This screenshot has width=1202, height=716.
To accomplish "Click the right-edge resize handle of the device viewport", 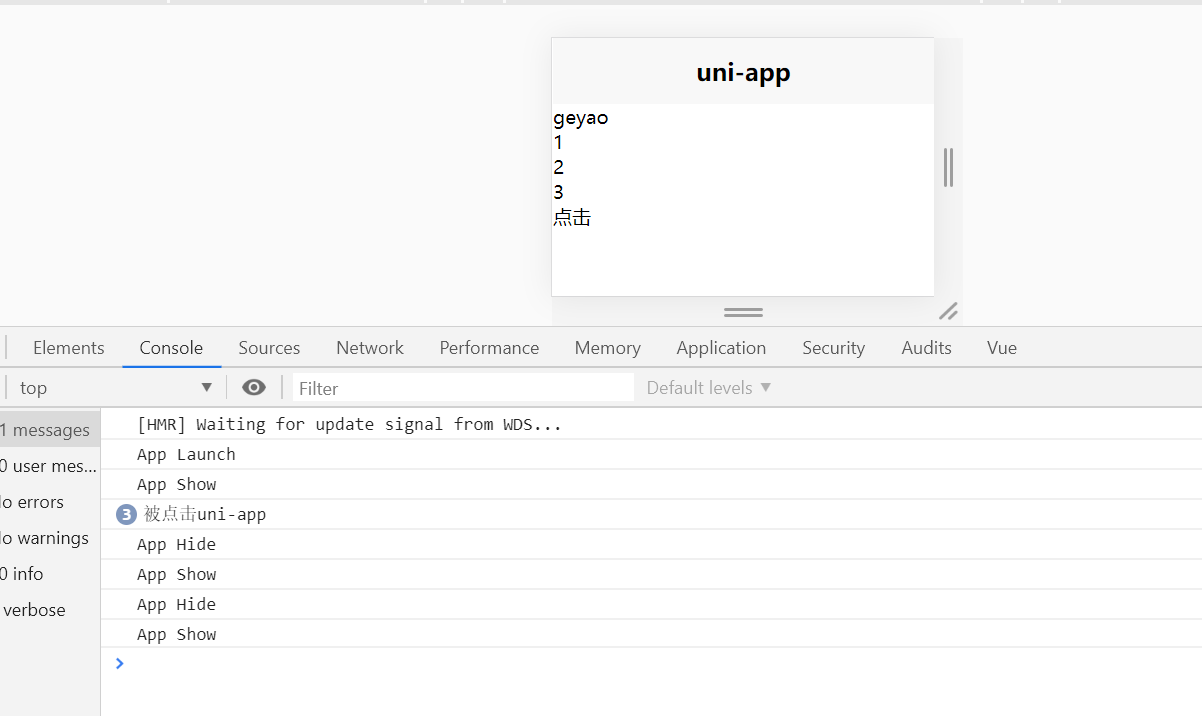I will [x=948, y=167].
